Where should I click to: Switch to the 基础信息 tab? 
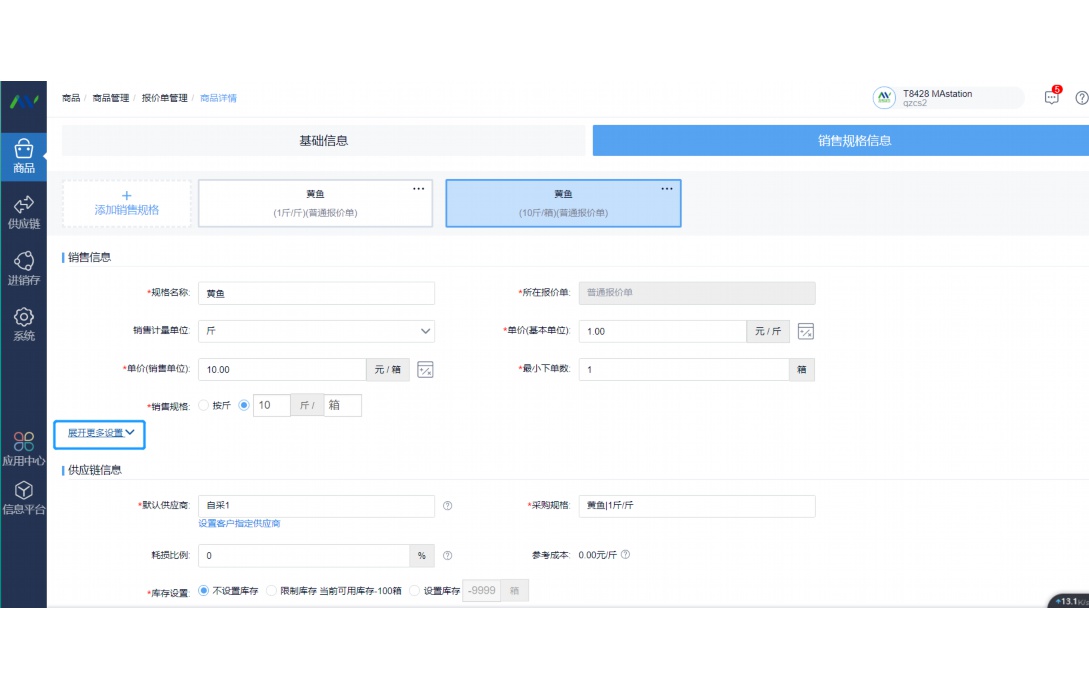(x=321, y=141)
